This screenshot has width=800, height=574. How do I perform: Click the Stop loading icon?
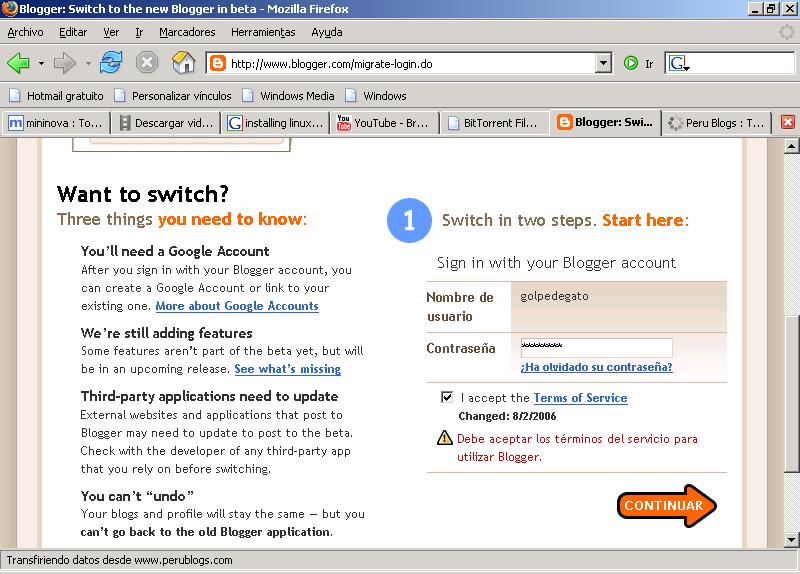pyautogui.click(x=147, y=63)
